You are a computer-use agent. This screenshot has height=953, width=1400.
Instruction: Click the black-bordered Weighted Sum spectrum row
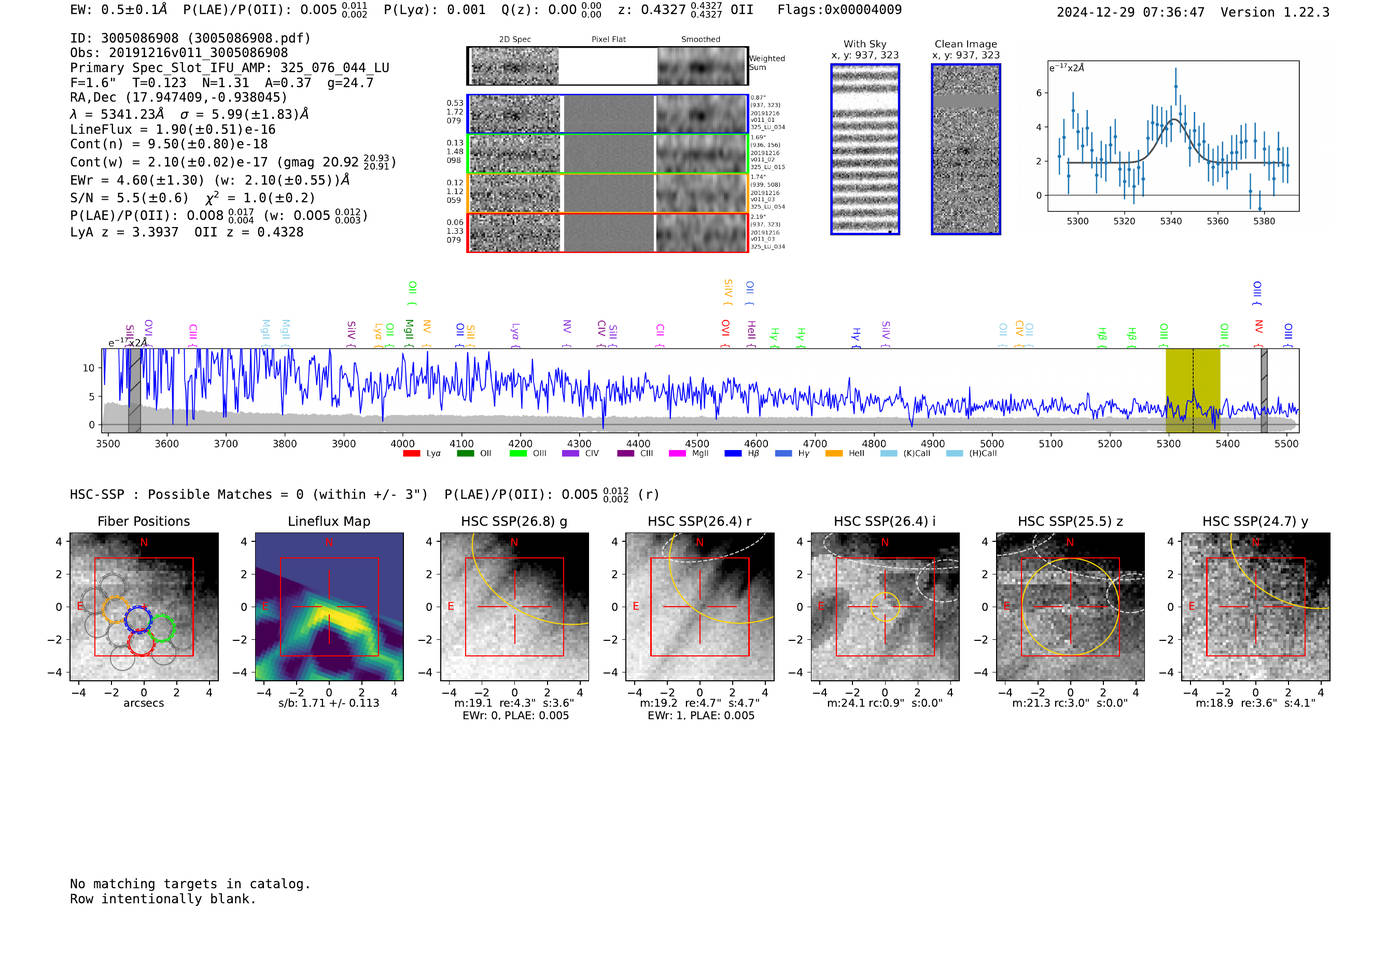tap(608, 66)
